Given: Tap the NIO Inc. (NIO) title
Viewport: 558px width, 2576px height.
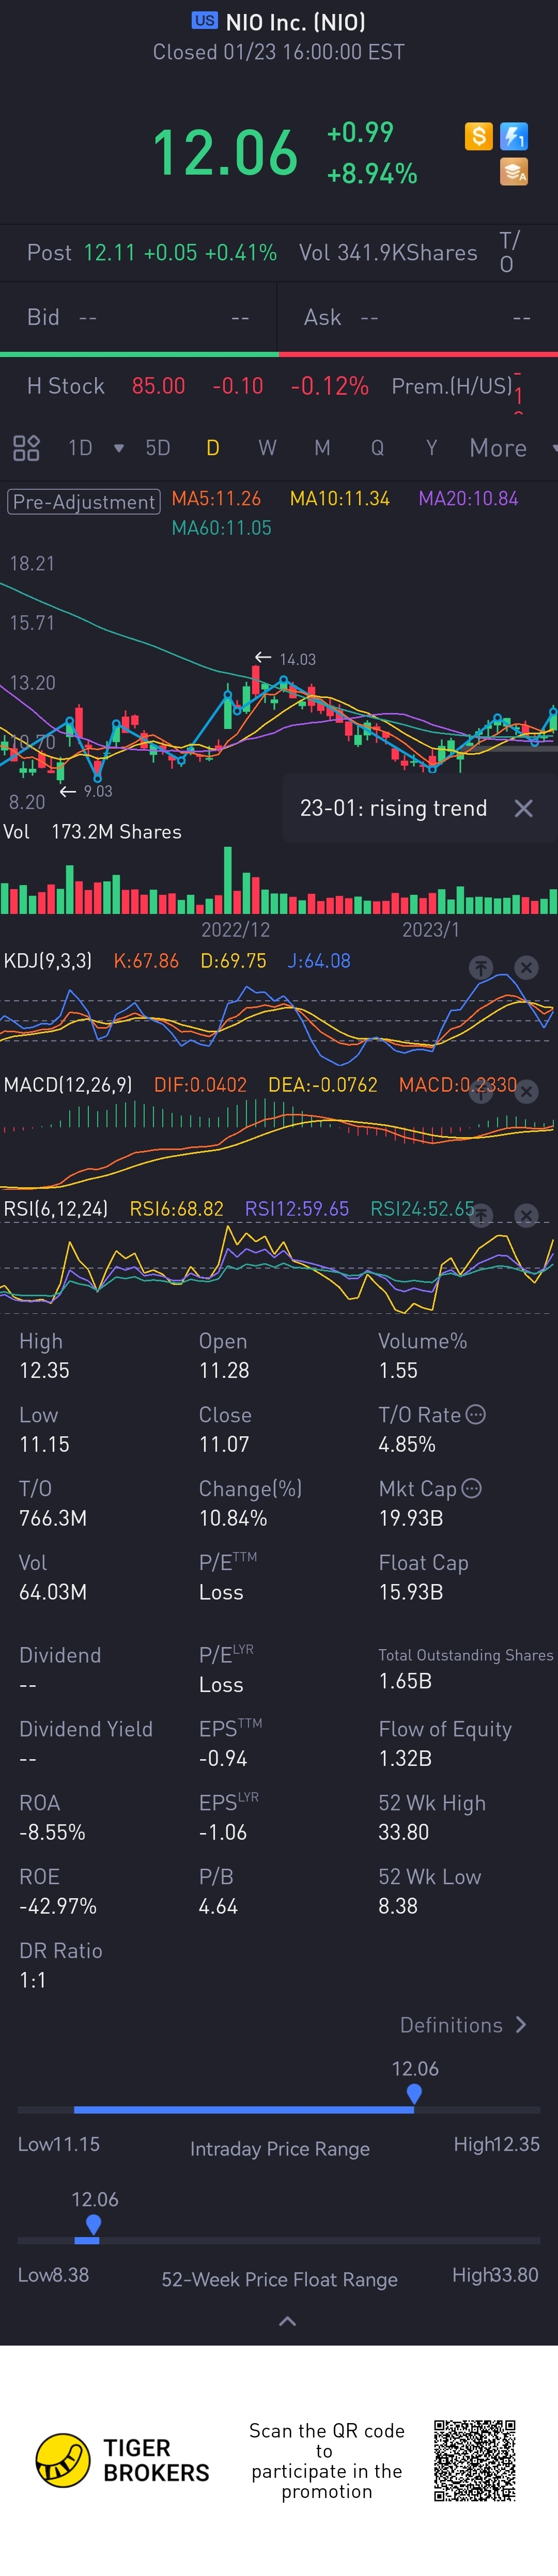Looking at the screenshot, I should (x=295, y=21).
